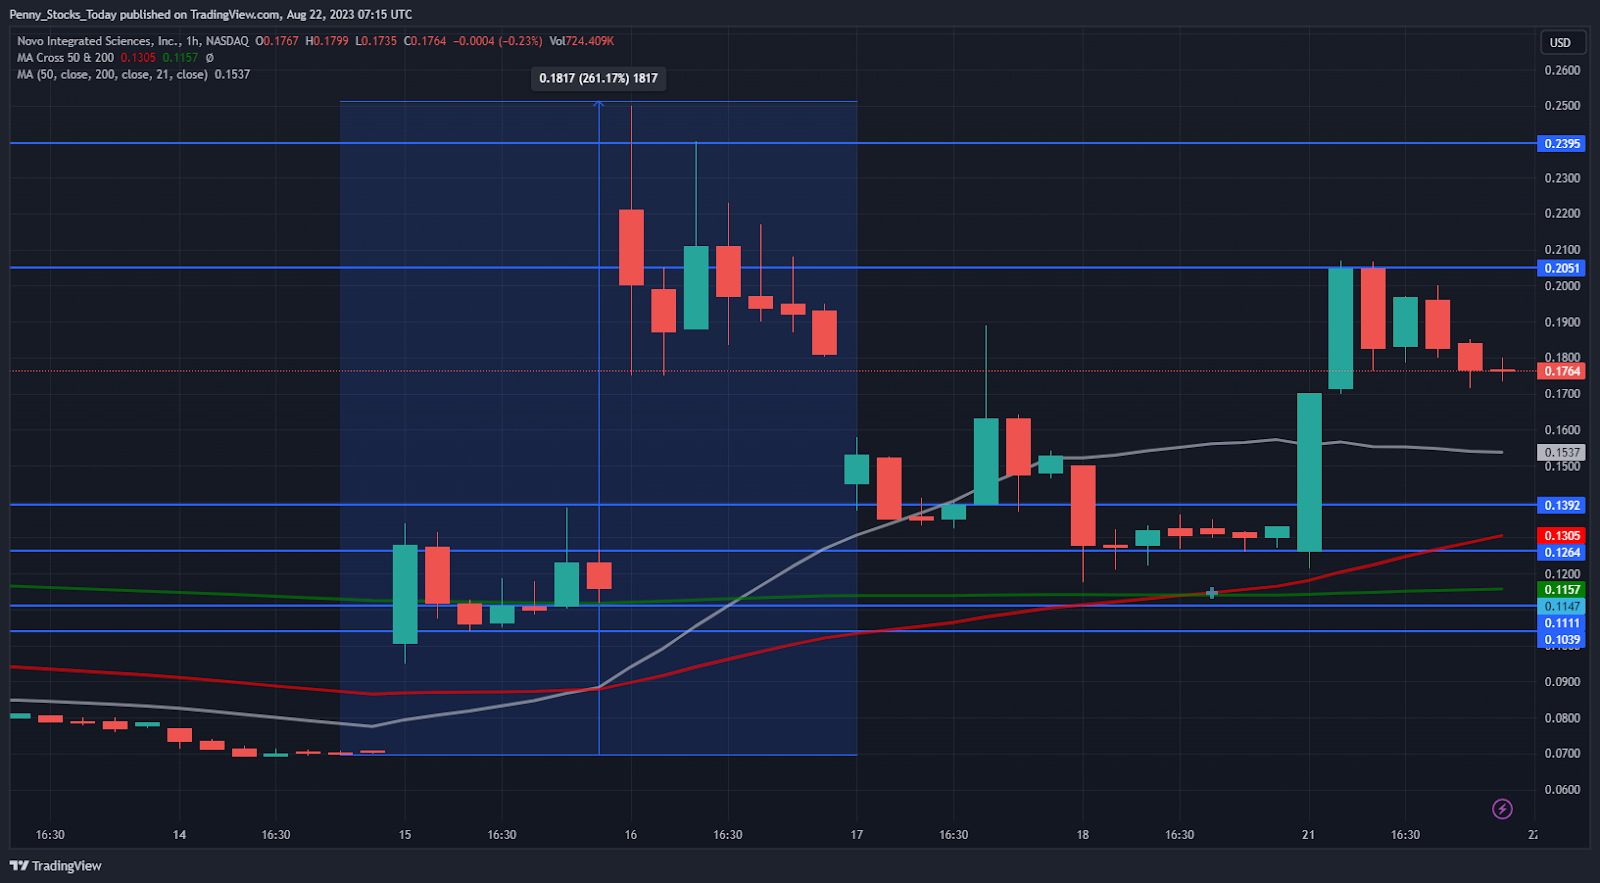Click the red 0.1305 price label

click(x=1561, y=536)
